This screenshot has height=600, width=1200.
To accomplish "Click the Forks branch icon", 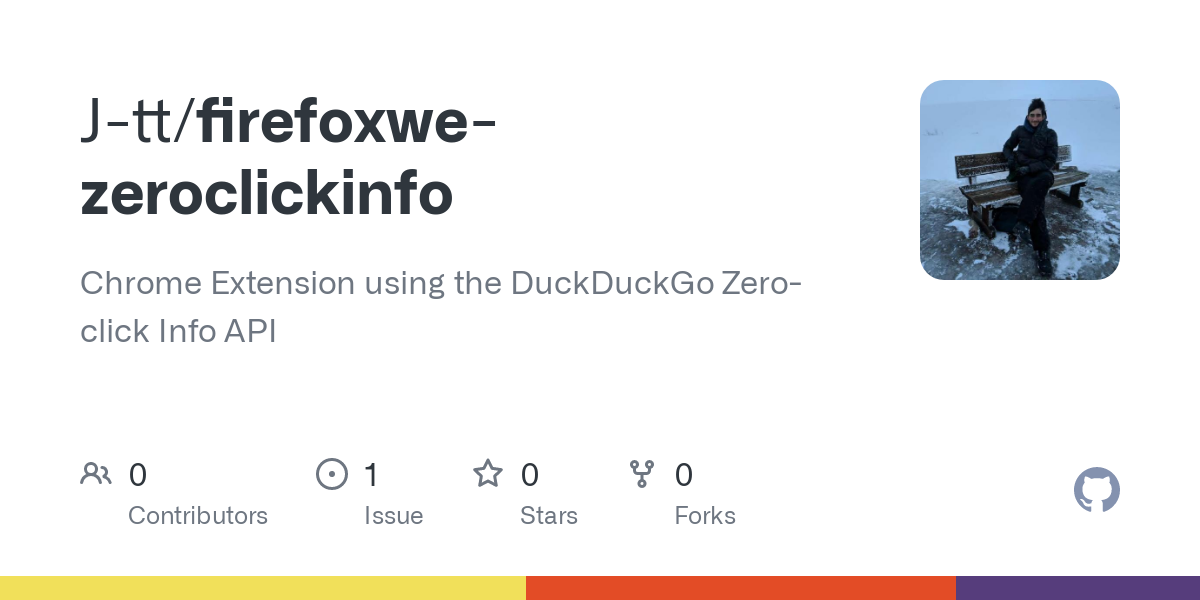I will [x=642, y=474].
